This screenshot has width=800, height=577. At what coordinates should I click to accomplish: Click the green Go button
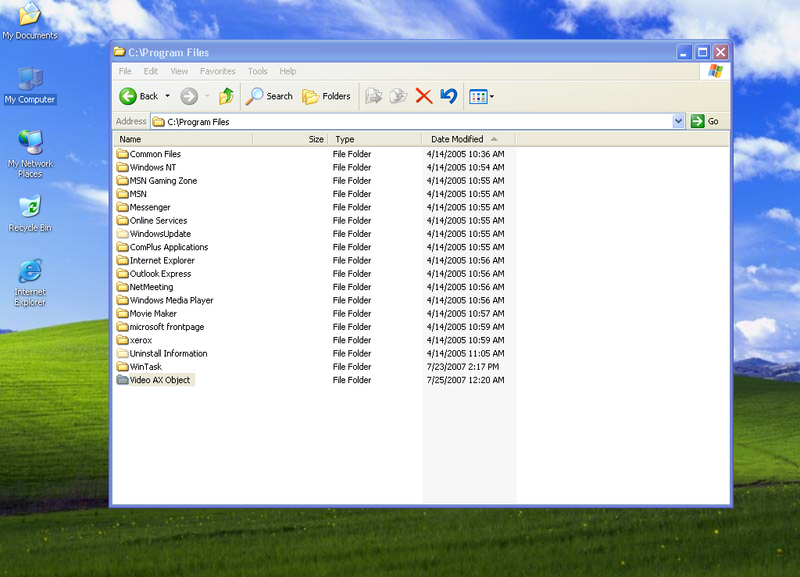pos(705,121)
